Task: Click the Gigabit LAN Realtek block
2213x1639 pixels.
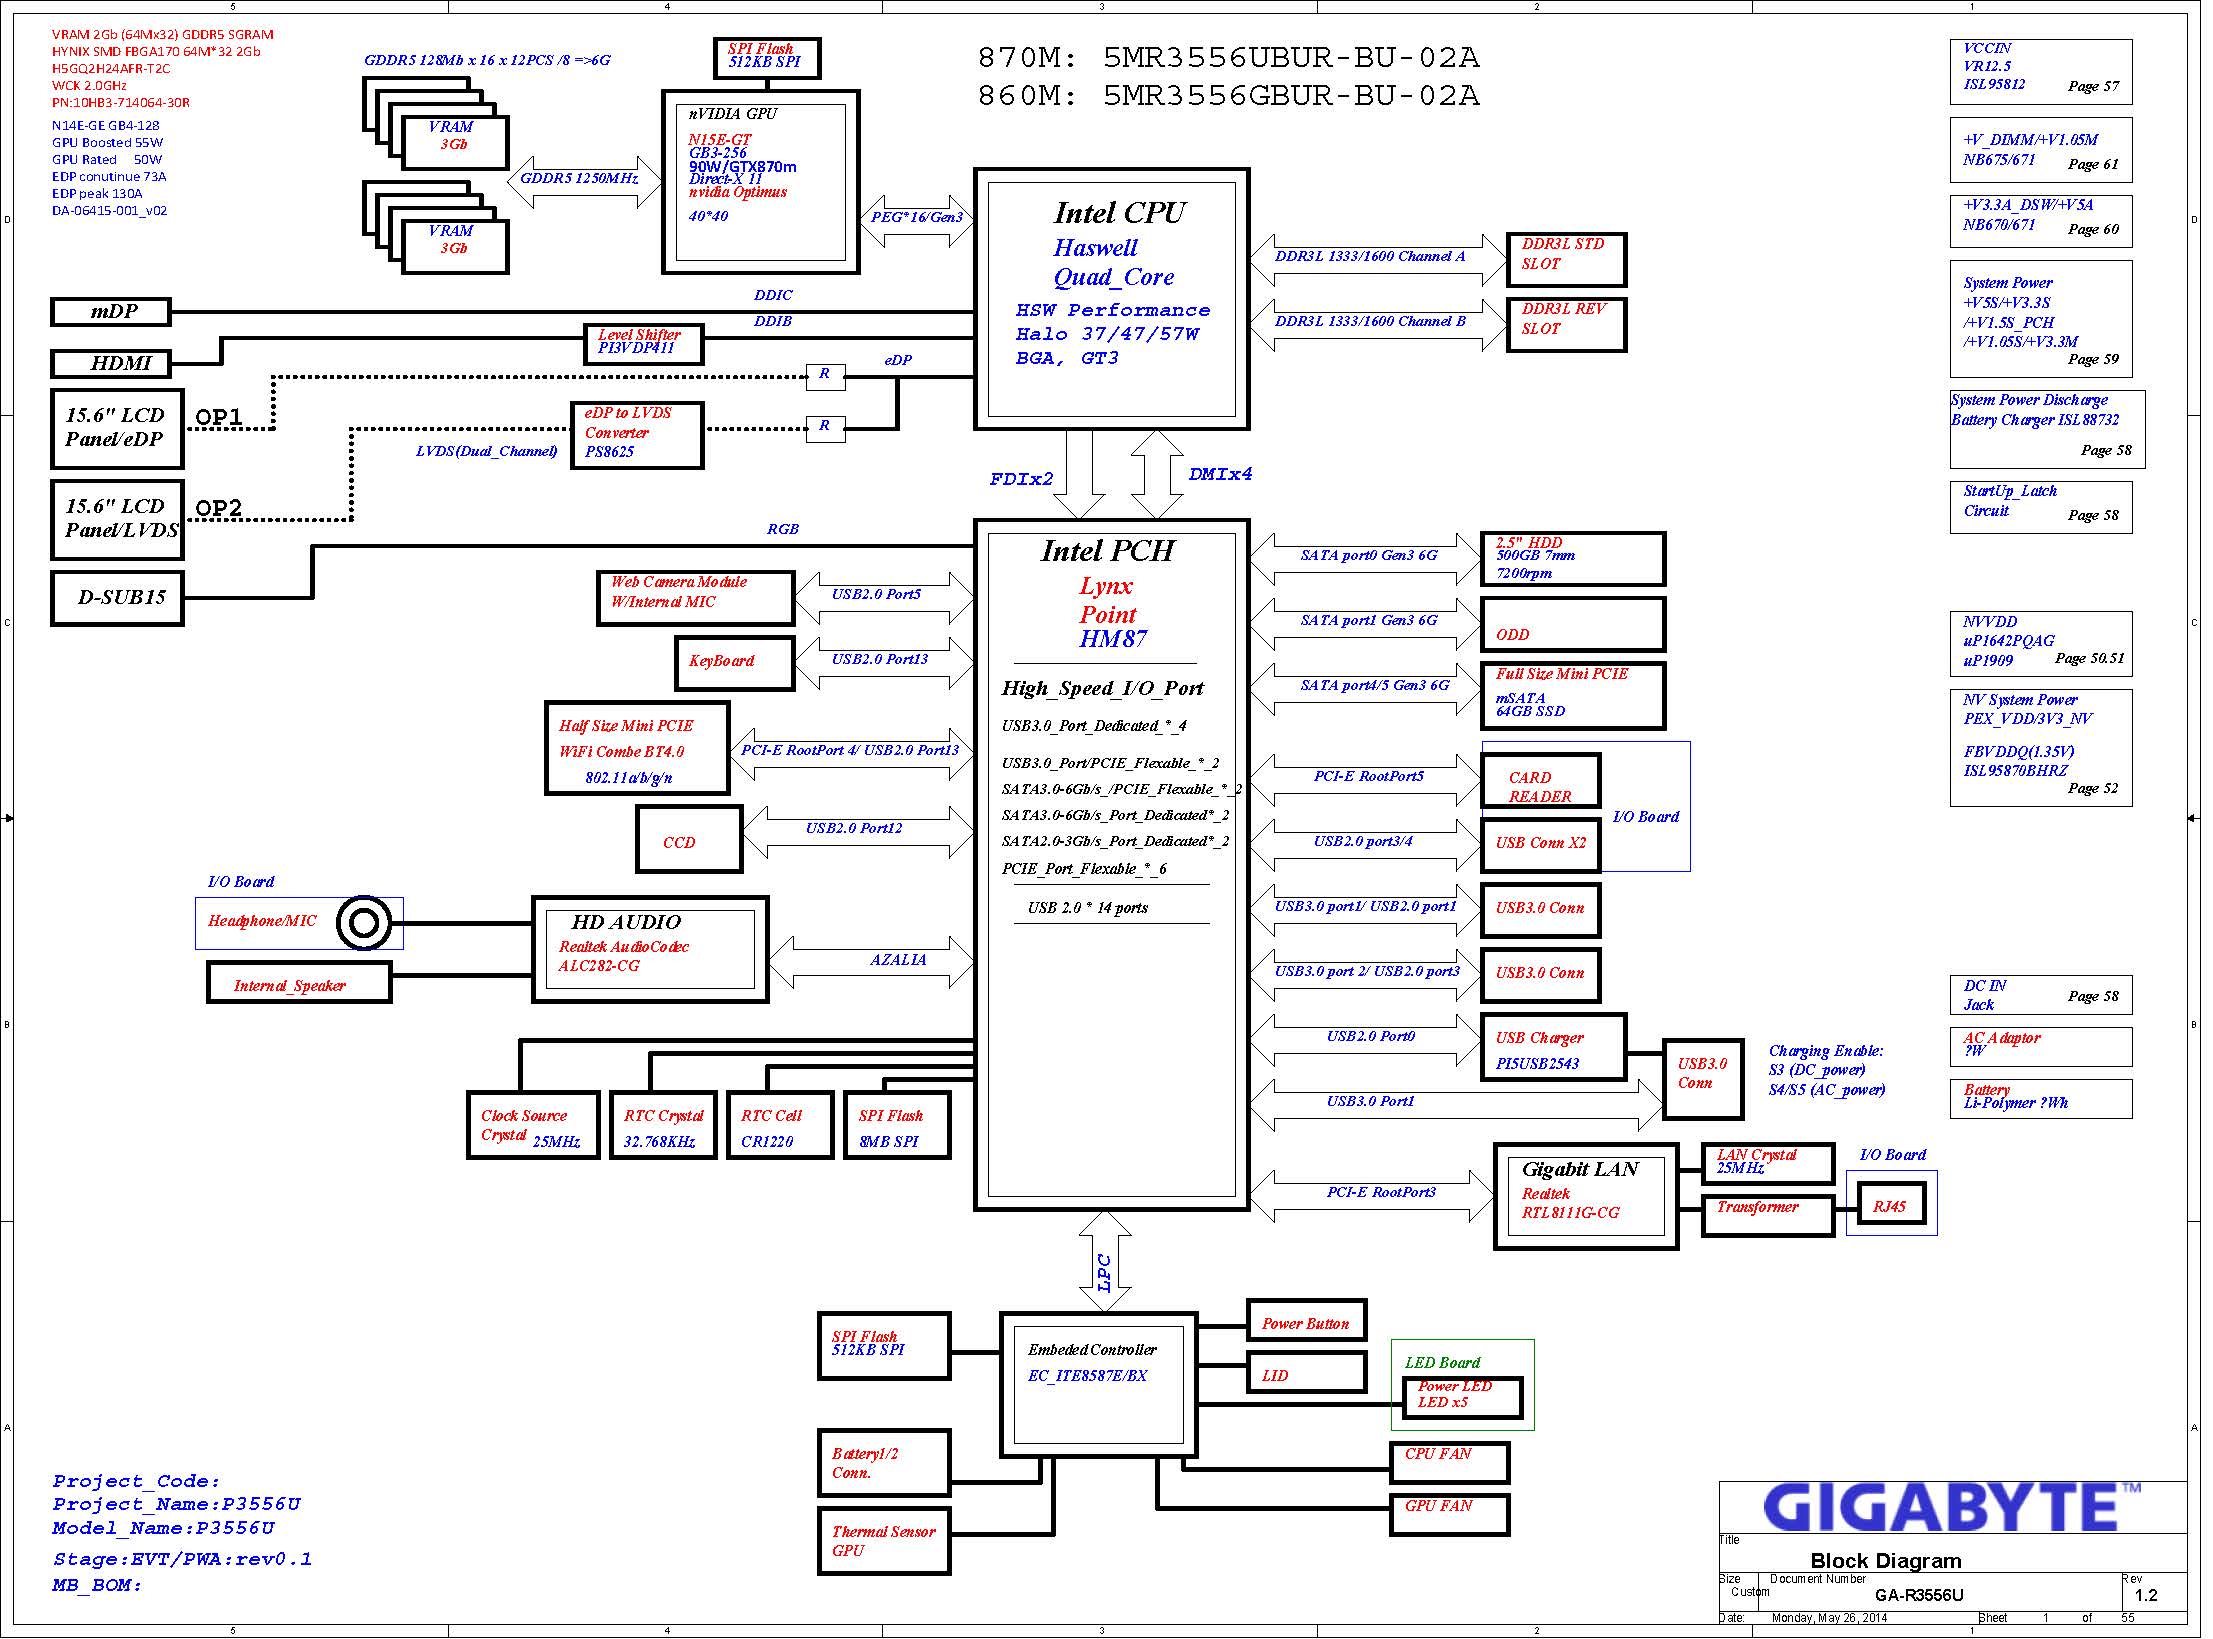Action: tap(1585, 1196)
